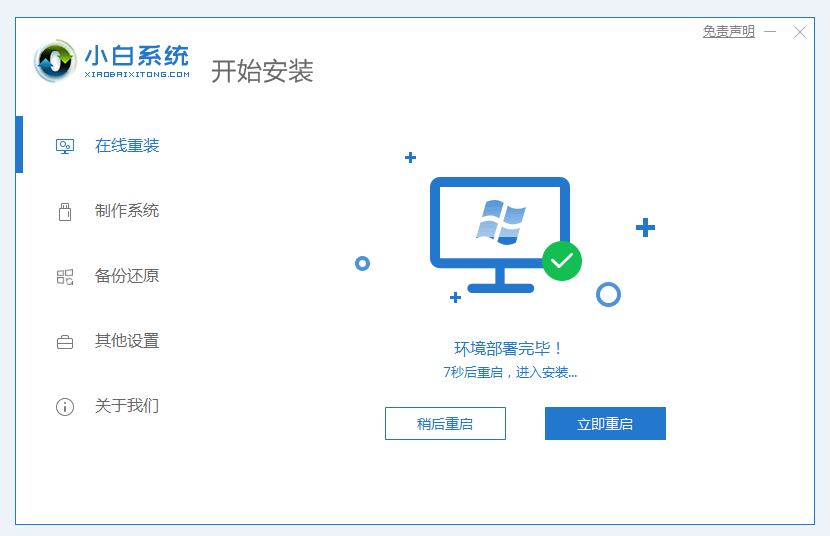Click the 在线重装 monitor icon in sidebar

(x=65, y=146)
